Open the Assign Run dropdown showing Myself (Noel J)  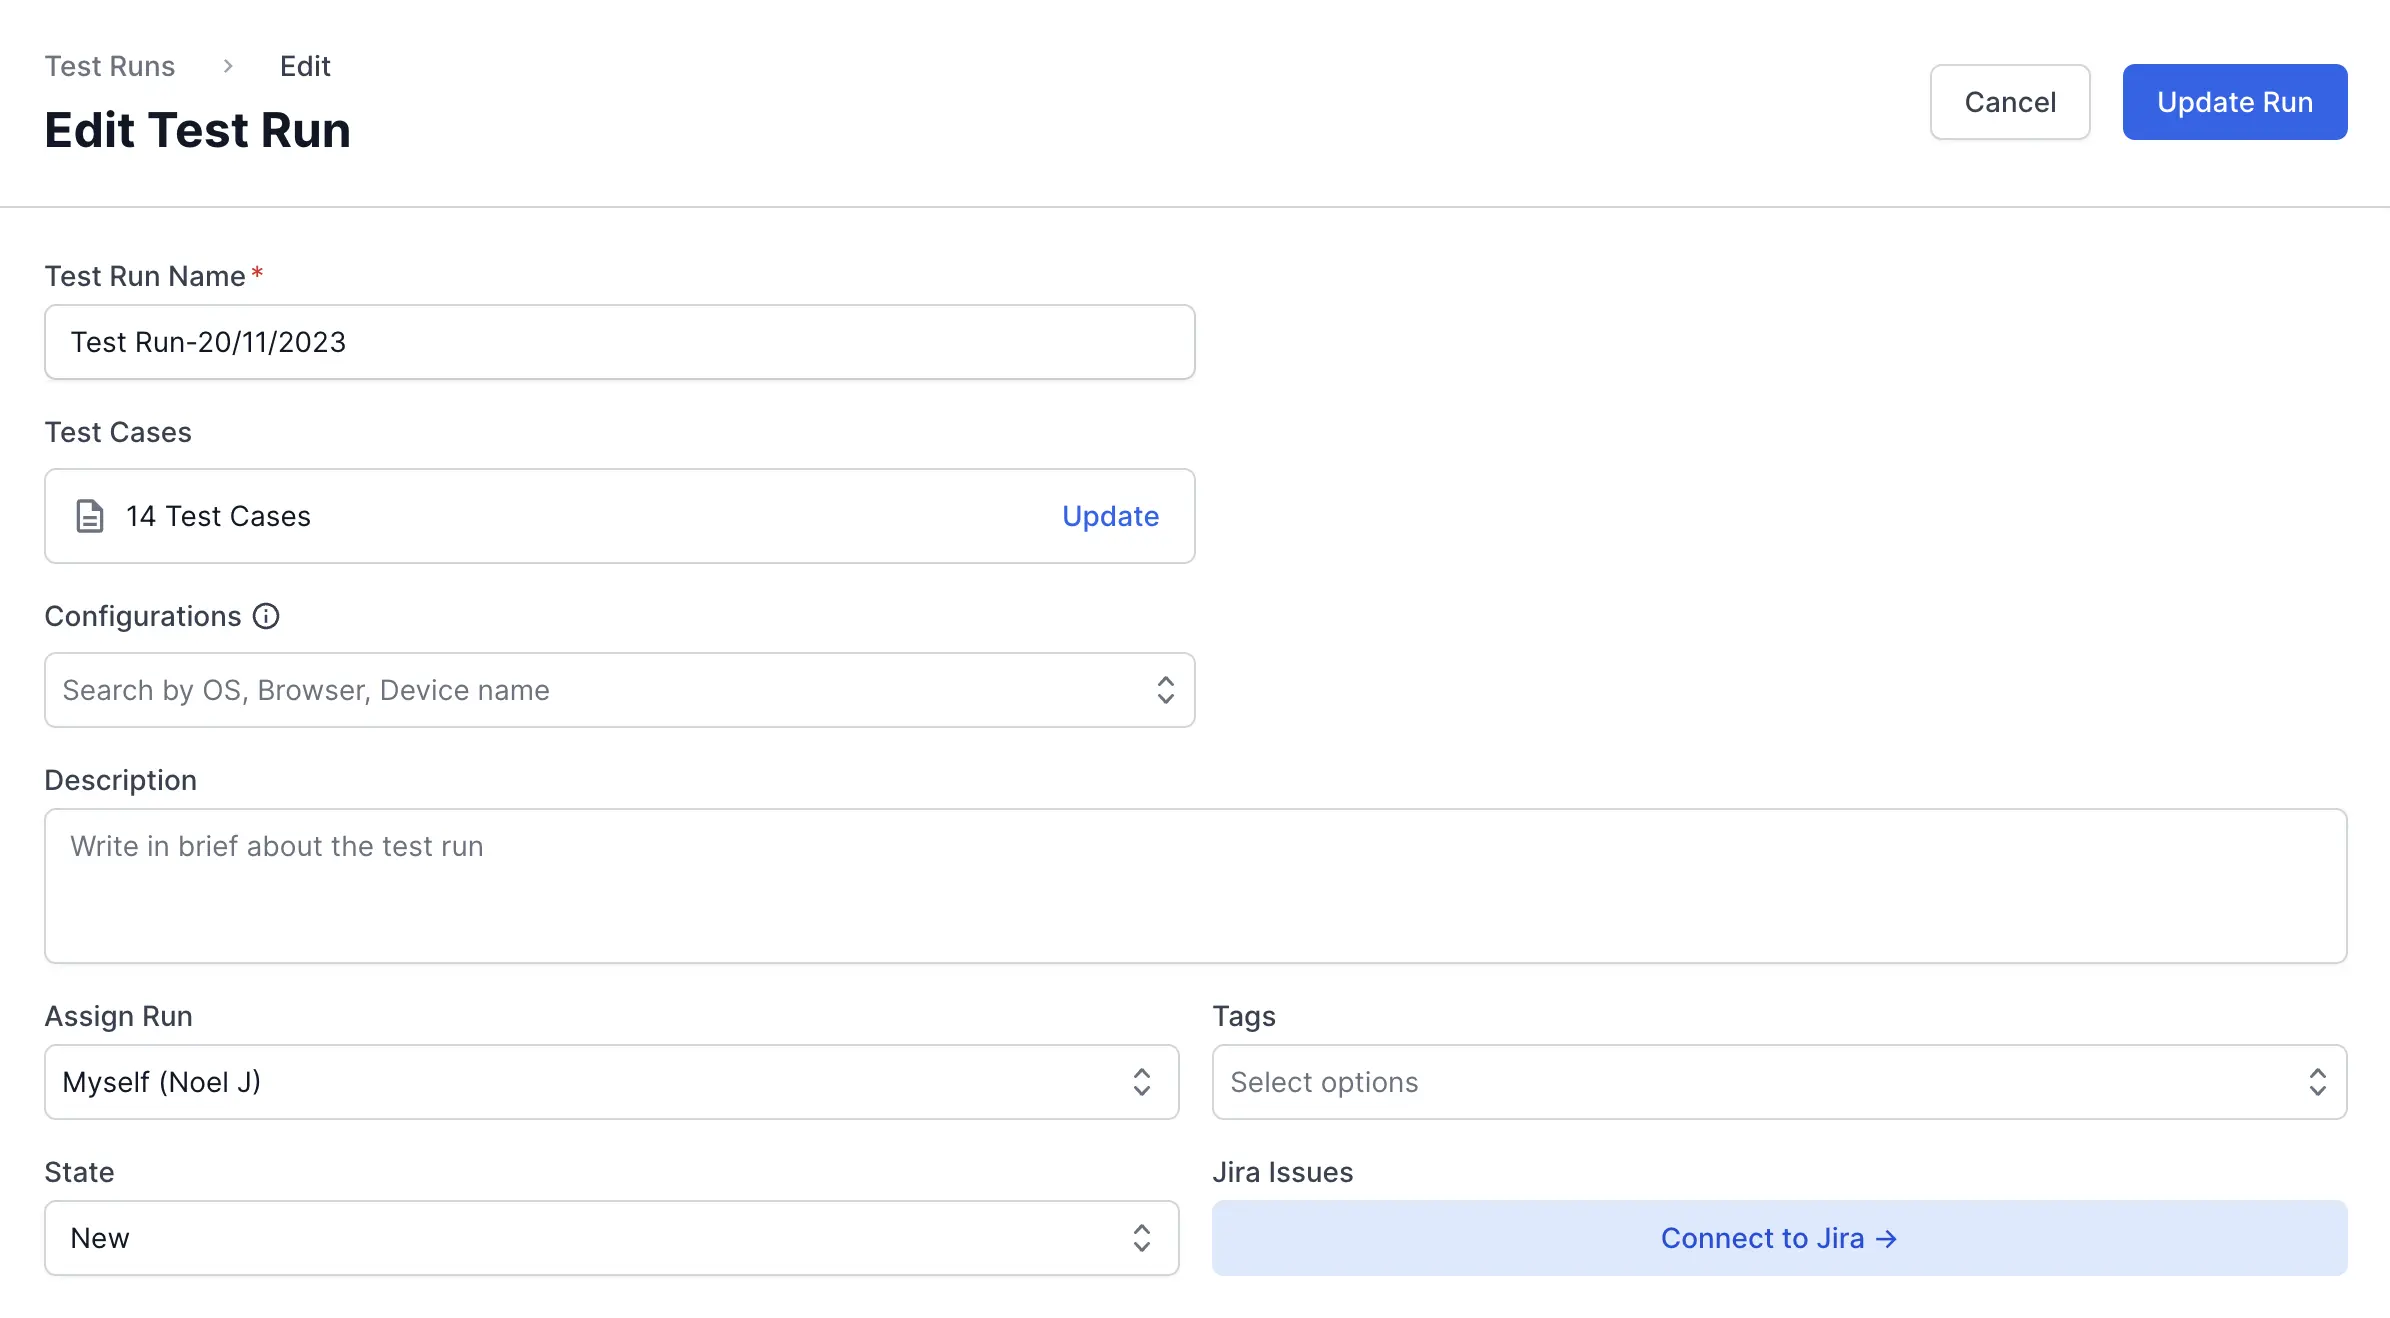coord(590,1082)
